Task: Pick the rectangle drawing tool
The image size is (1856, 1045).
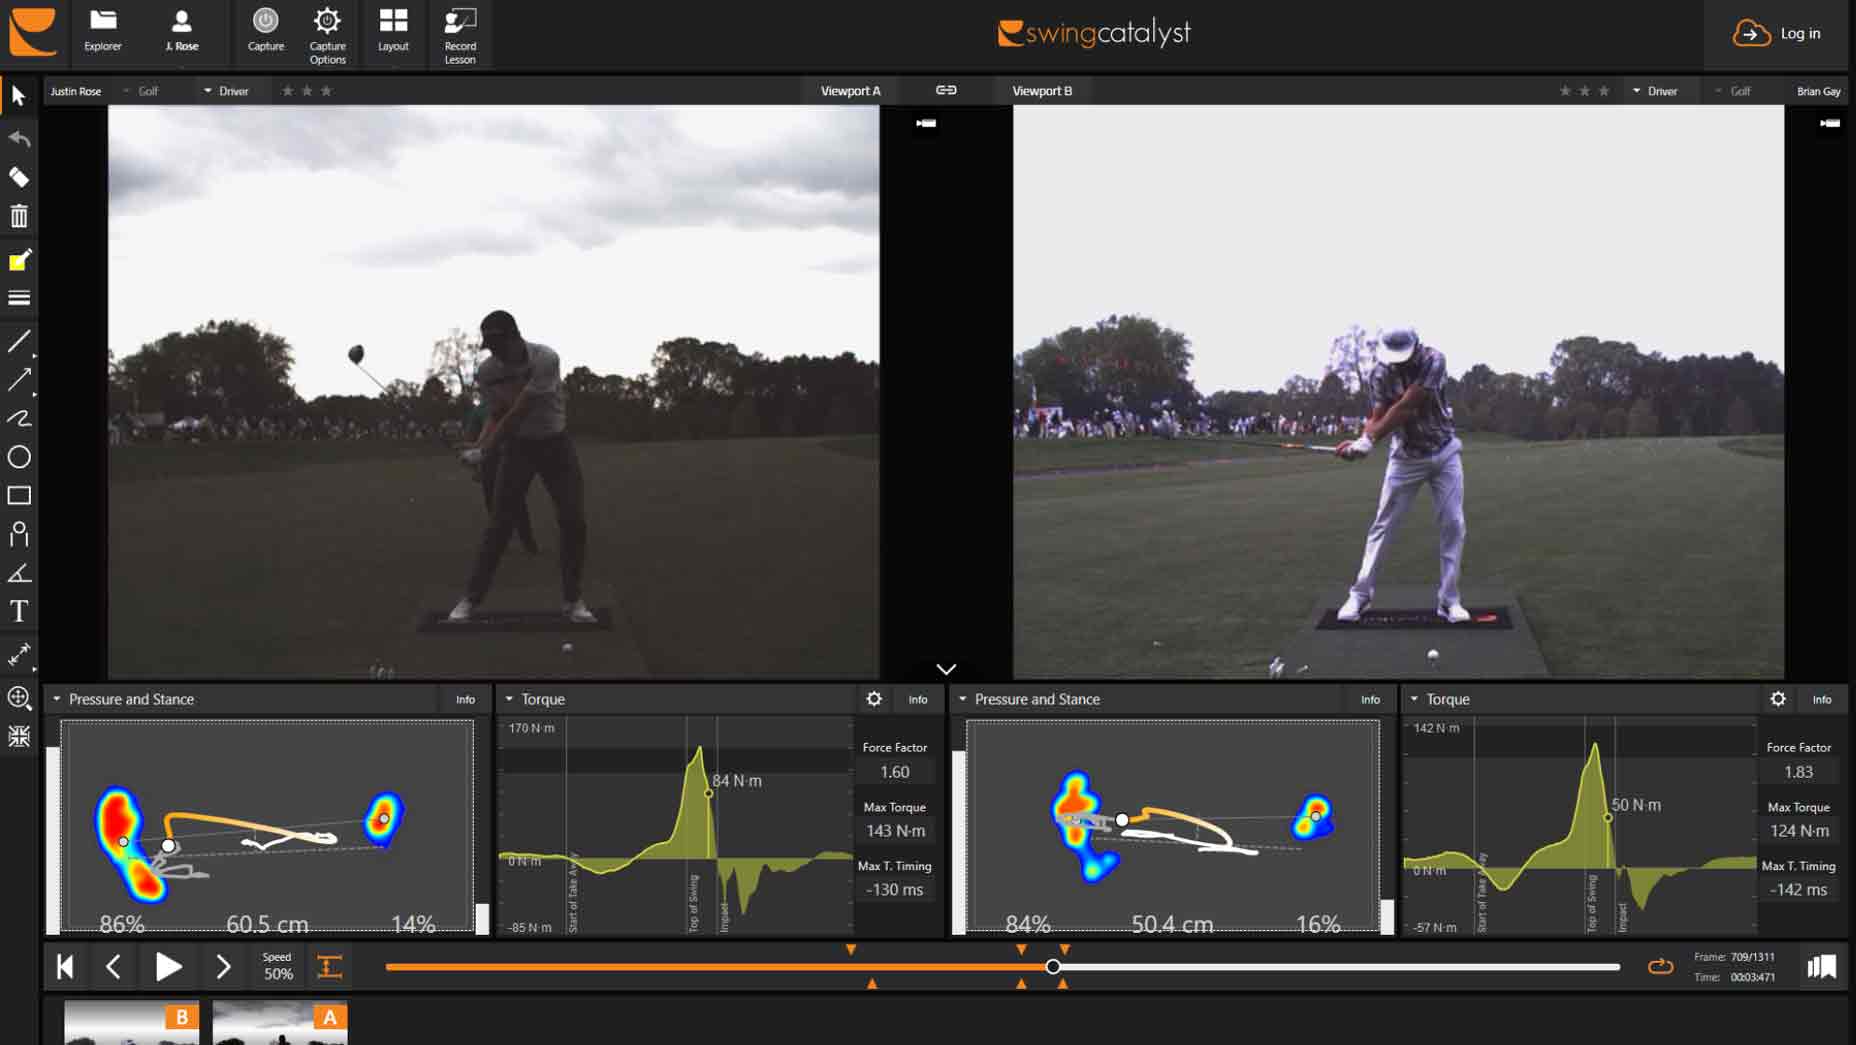Action: tap(19, 496)
